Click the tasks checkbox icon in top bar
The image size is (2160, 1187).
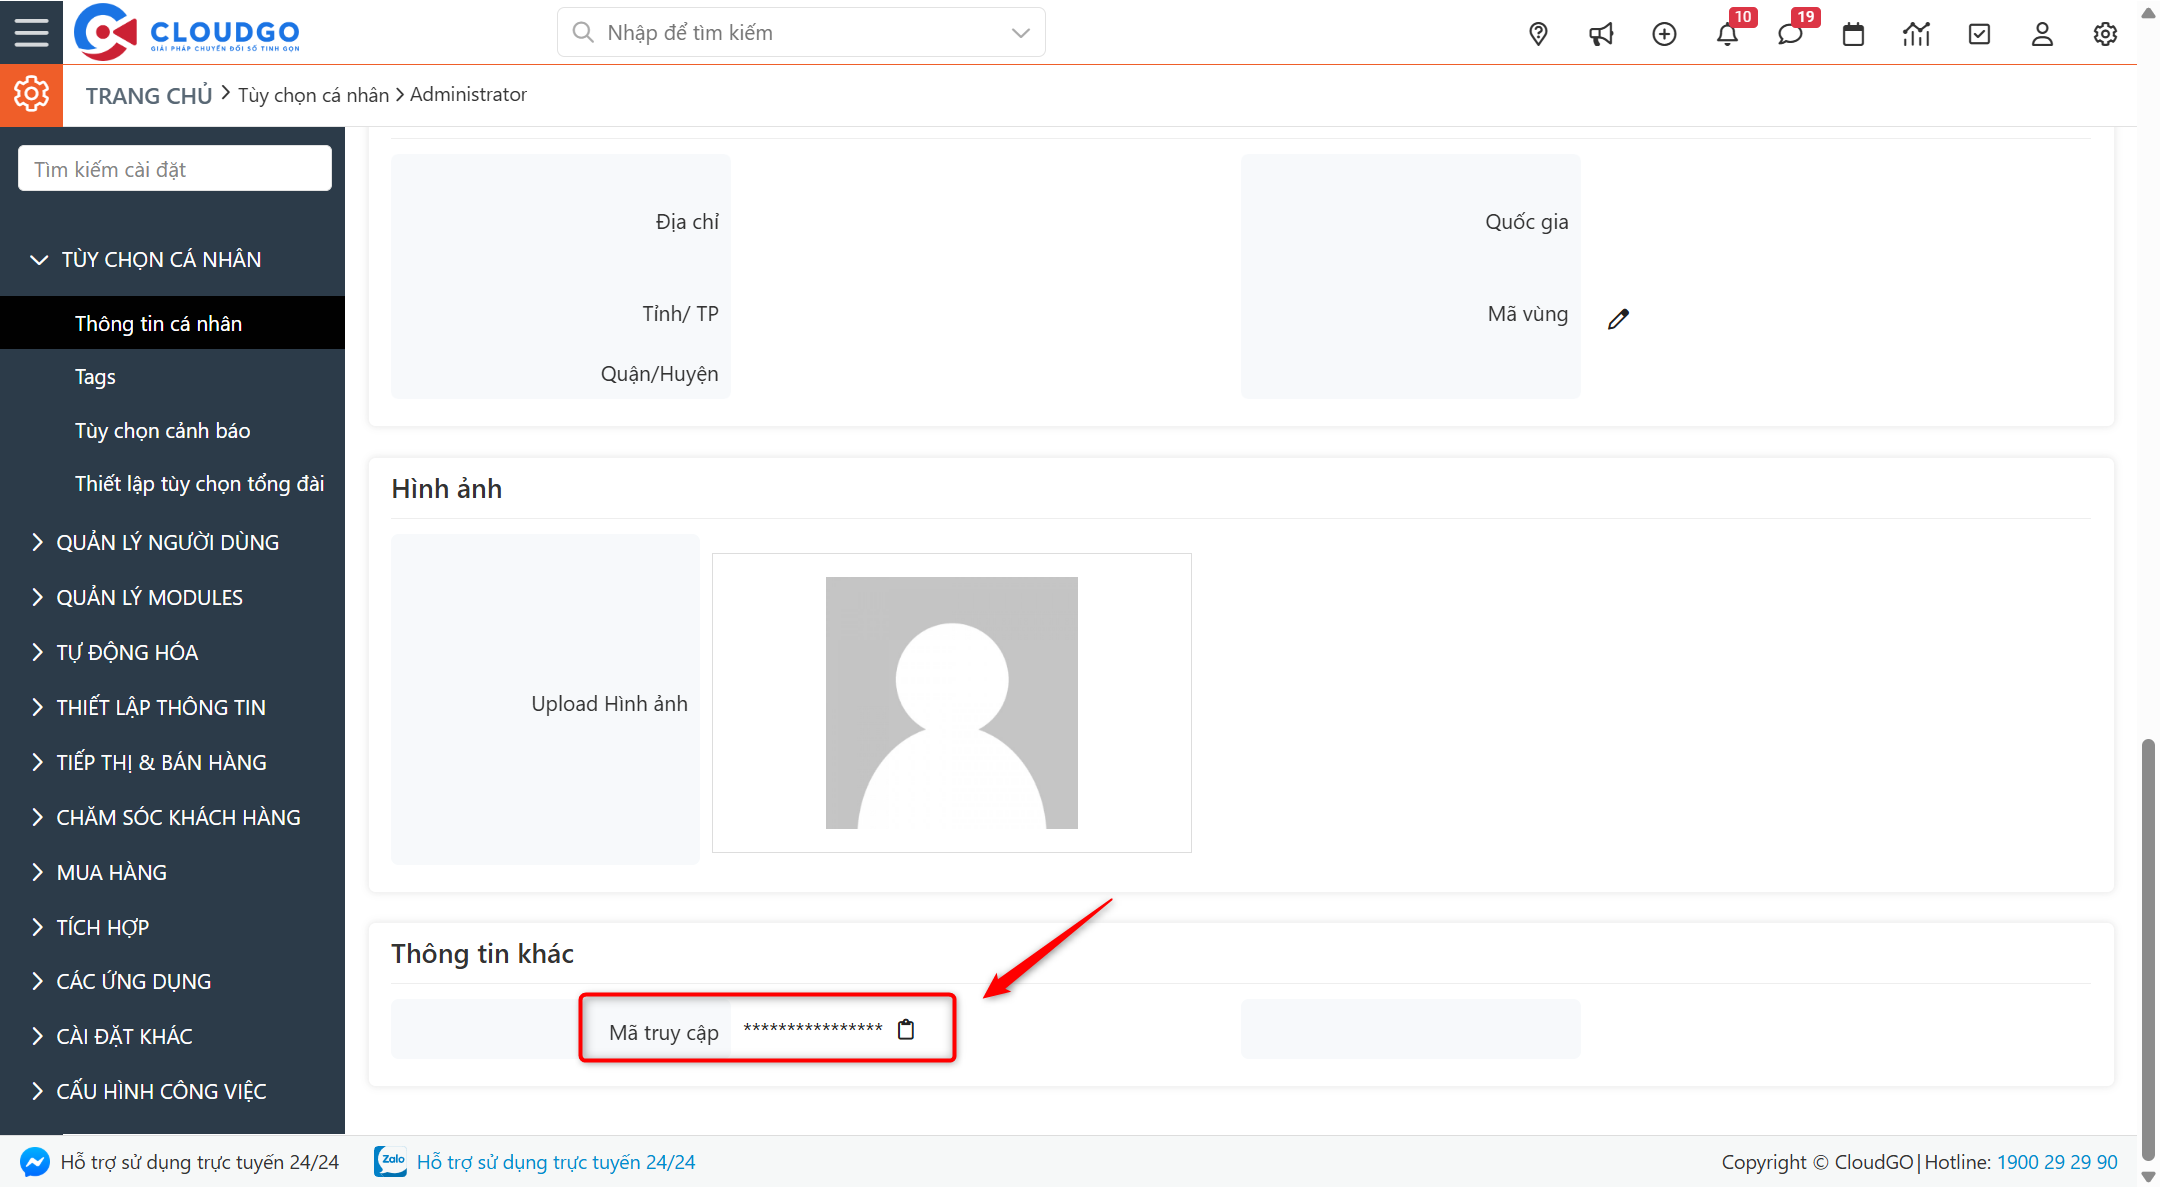(1979, 33)
